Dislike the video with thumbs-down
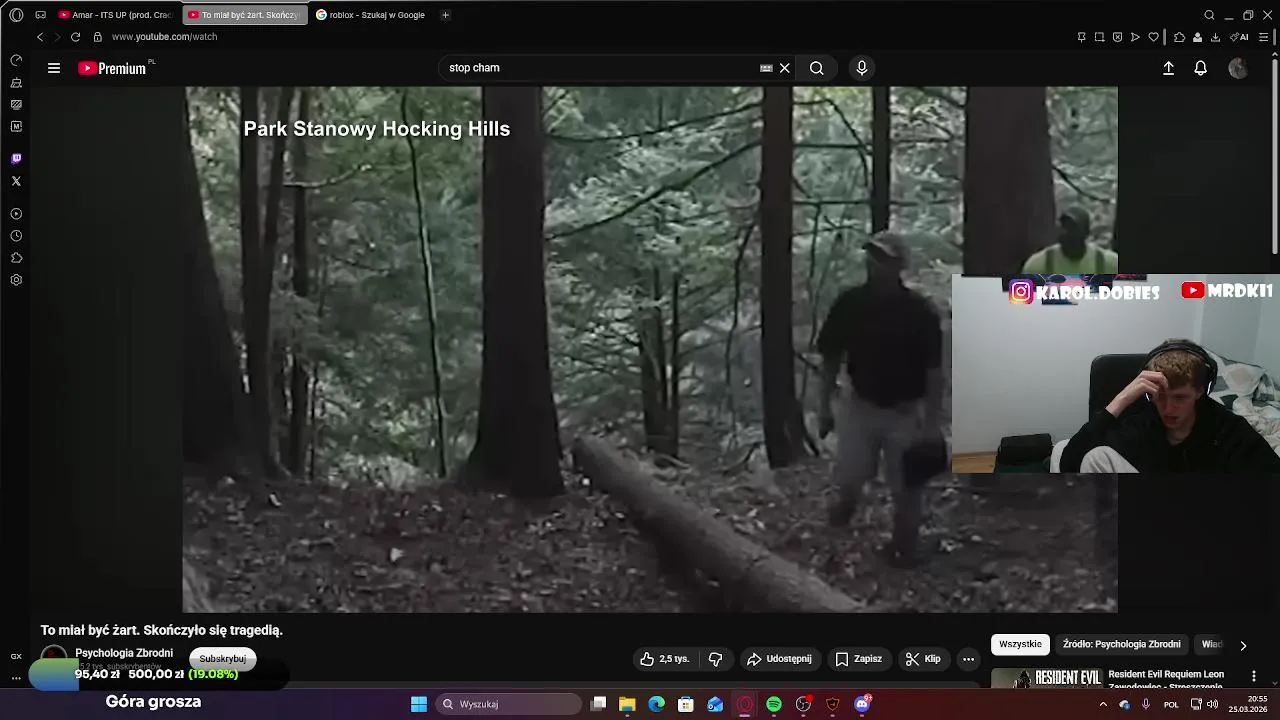This screenshot has width=1280, height=720. (x=715, y=659)
